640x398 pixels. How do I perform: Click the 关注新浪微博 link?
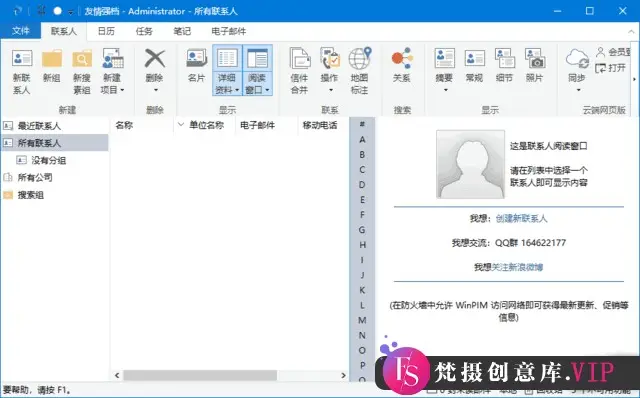517,267
